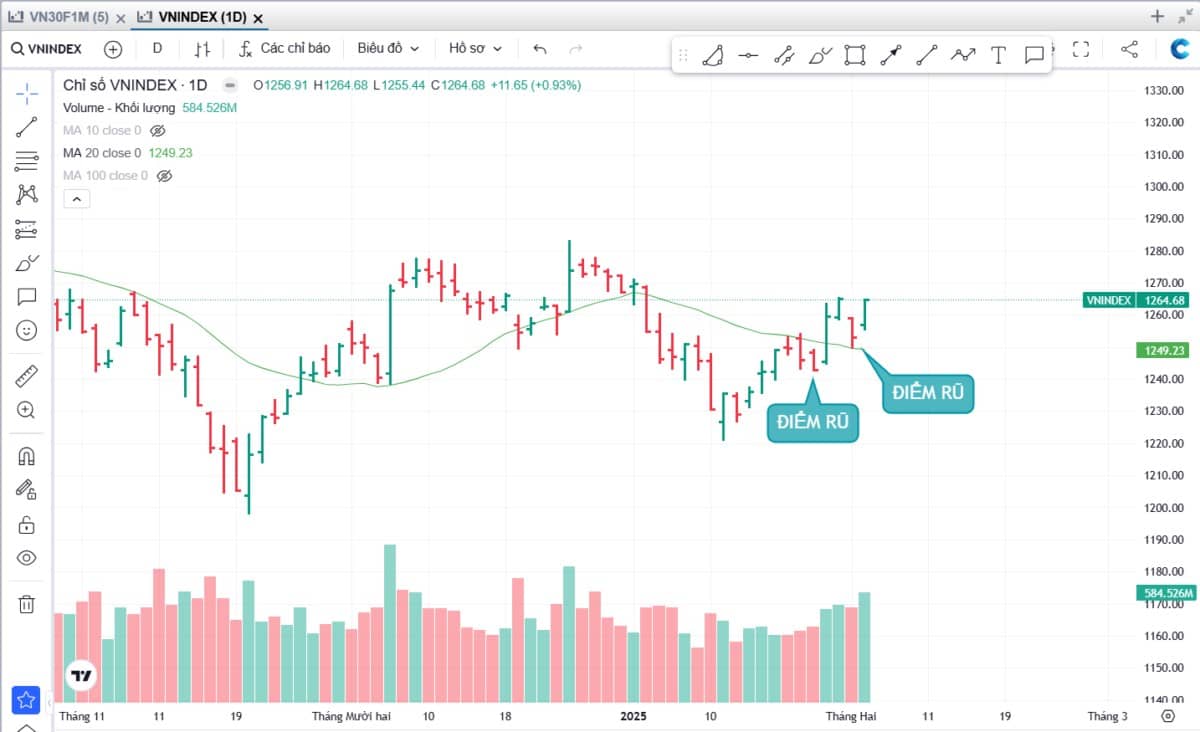Select horizontal line tool in floating toolbar
This screenshot has height=732, width=1200.
748,55
